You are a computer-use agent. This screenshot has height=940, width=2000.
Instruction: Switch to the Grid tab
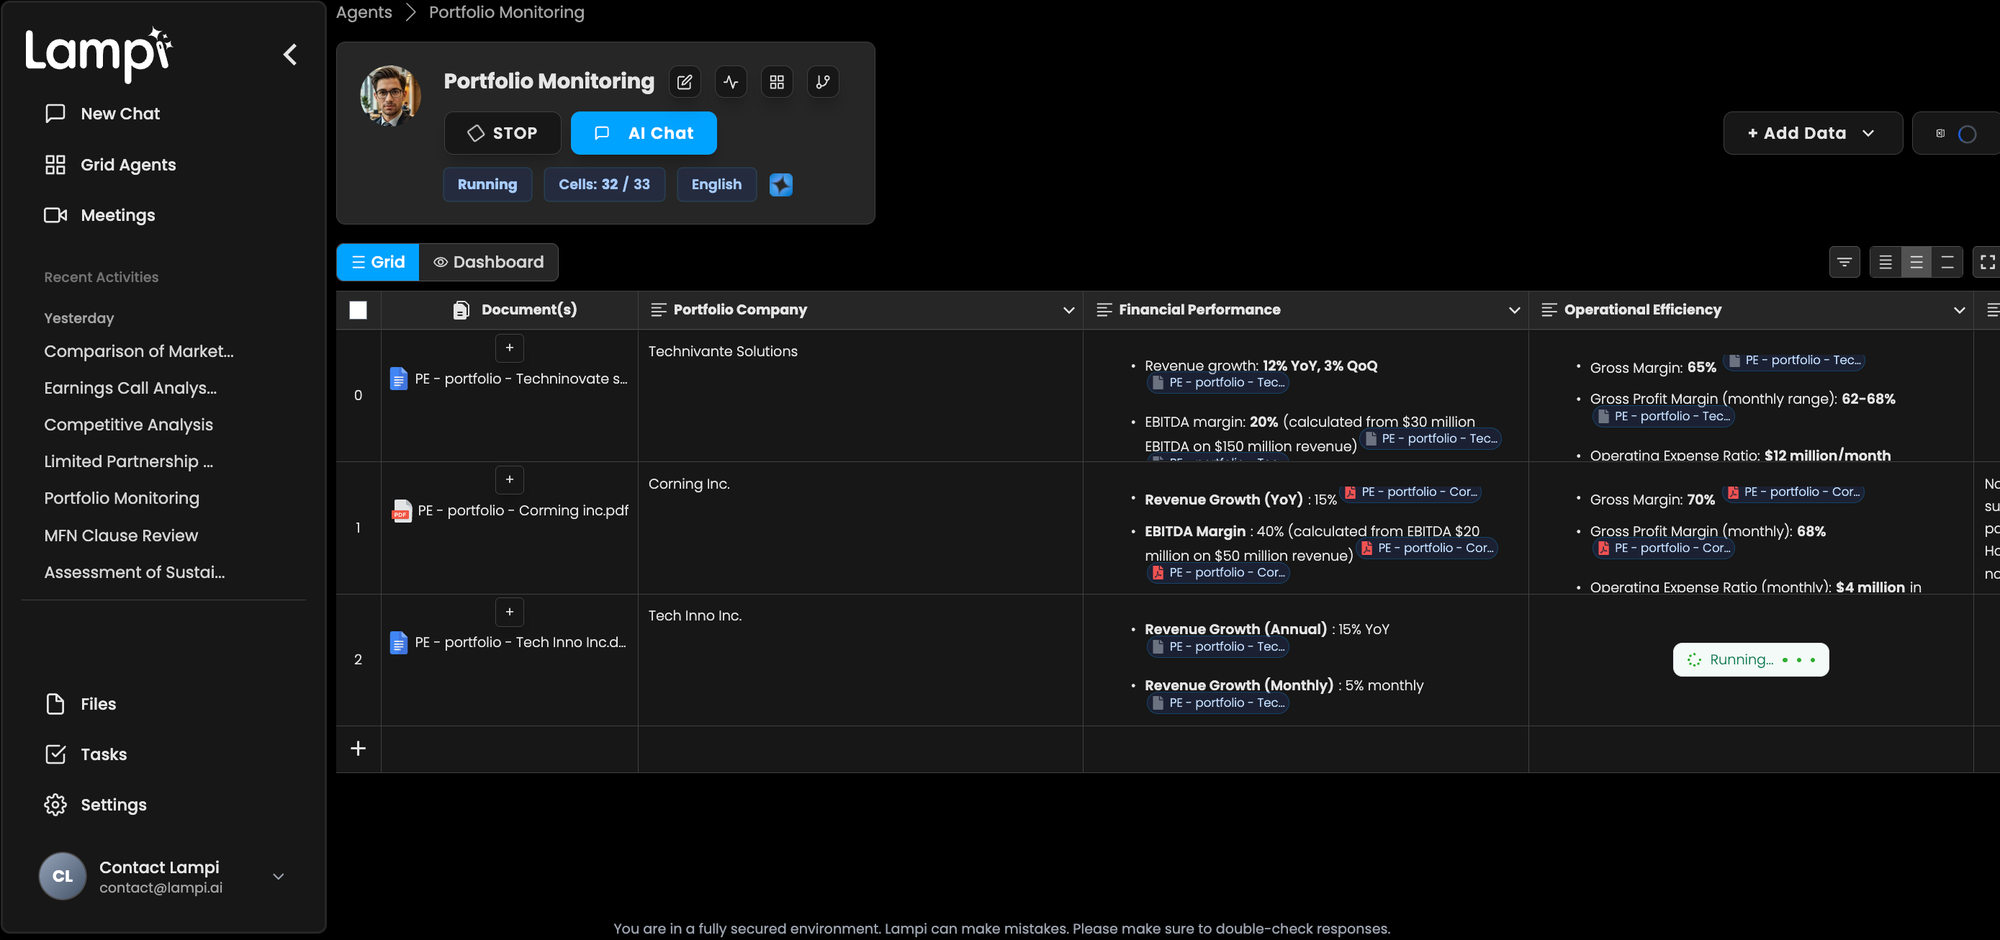tap(378, 262)
